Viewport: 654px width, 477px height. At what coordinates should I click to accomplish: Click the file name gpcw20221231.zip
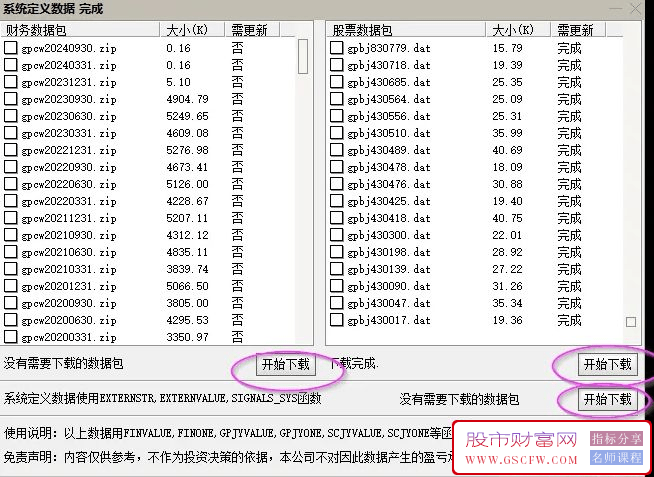click(x=69, y=150)
